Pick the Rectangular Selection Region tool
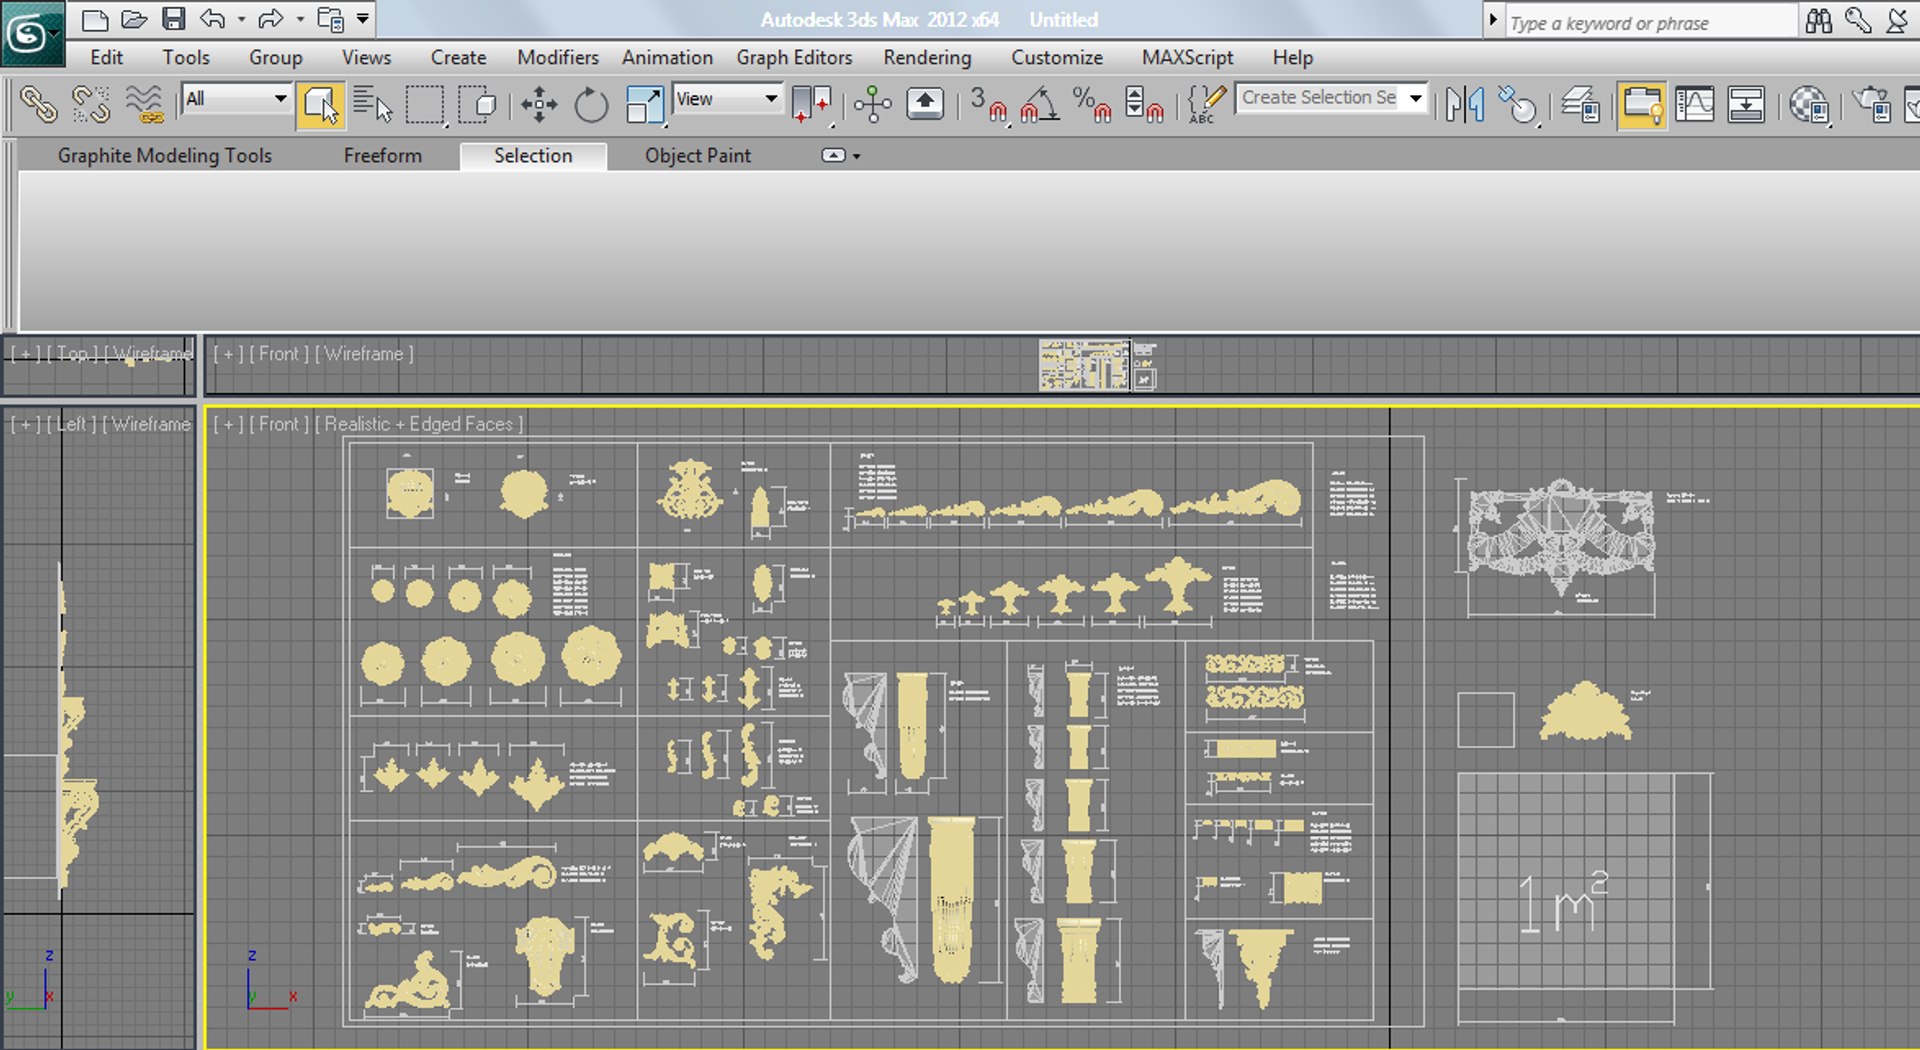 (424, 104)
